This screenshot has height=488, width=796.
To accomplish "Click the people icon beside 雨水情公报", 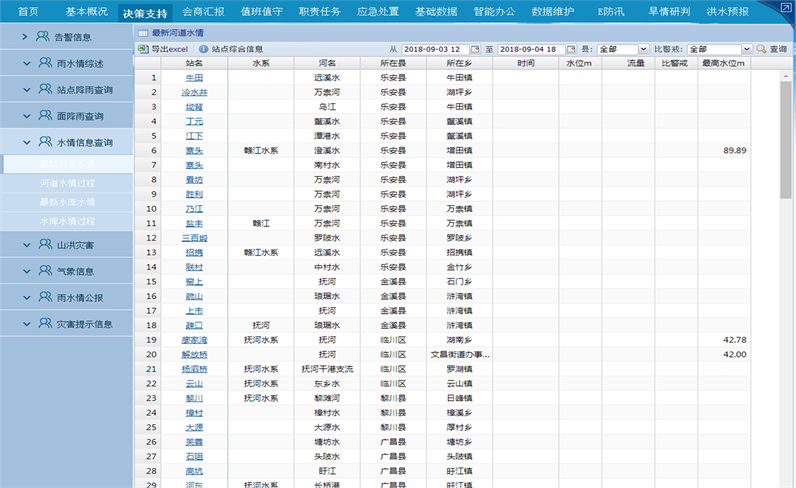I will point(45,297).
